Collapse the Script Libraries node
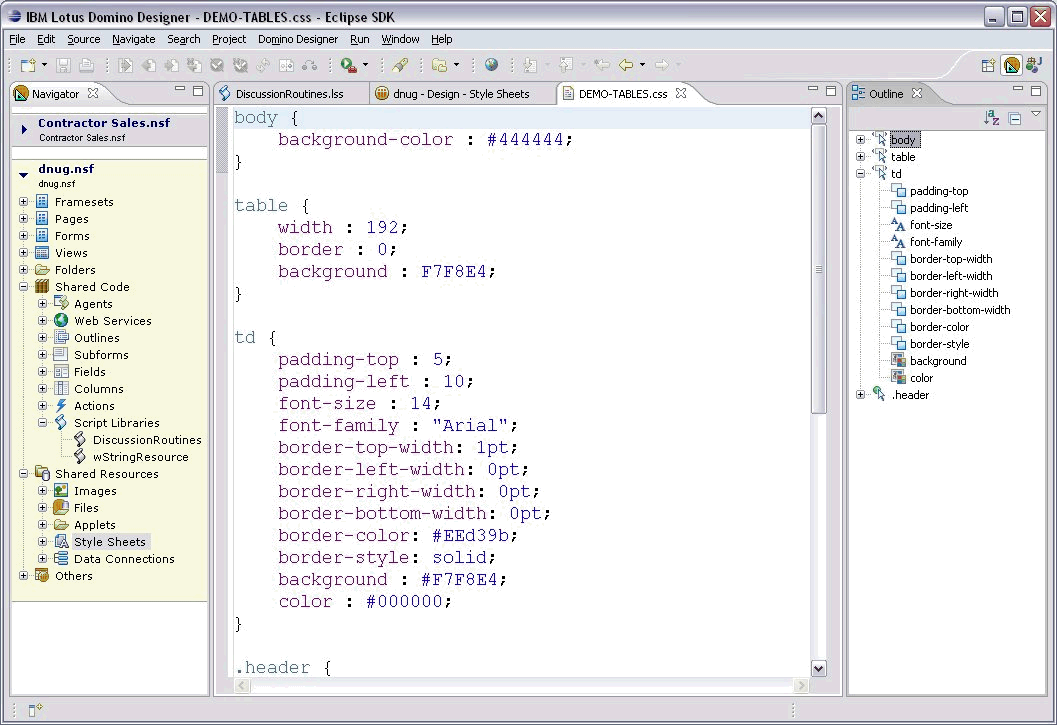The height and width of the screenshot is (725, 1057). (42, 423)
